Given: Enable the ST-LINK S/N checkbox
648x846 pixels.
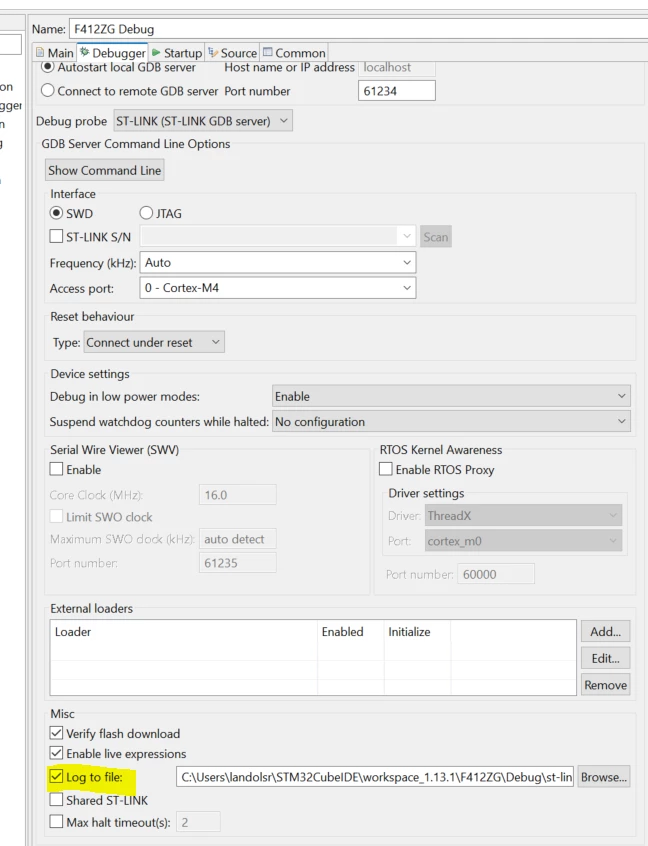Looking at the screenshot, I should (x=56, y=236).
